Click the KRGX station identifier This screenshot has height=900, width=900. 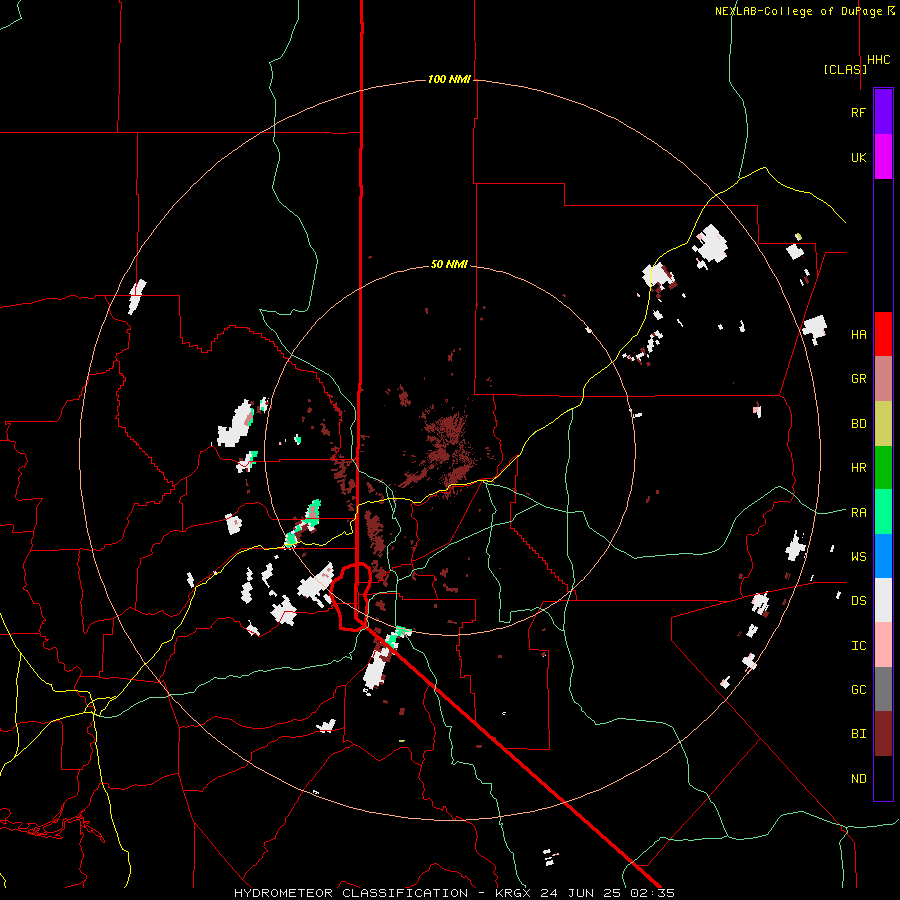coord(514,893)
